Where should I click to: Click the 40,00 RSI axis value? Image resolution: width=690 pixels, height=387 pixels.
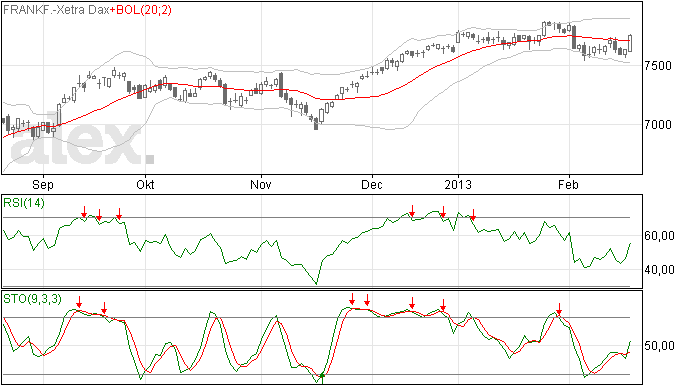659,269
